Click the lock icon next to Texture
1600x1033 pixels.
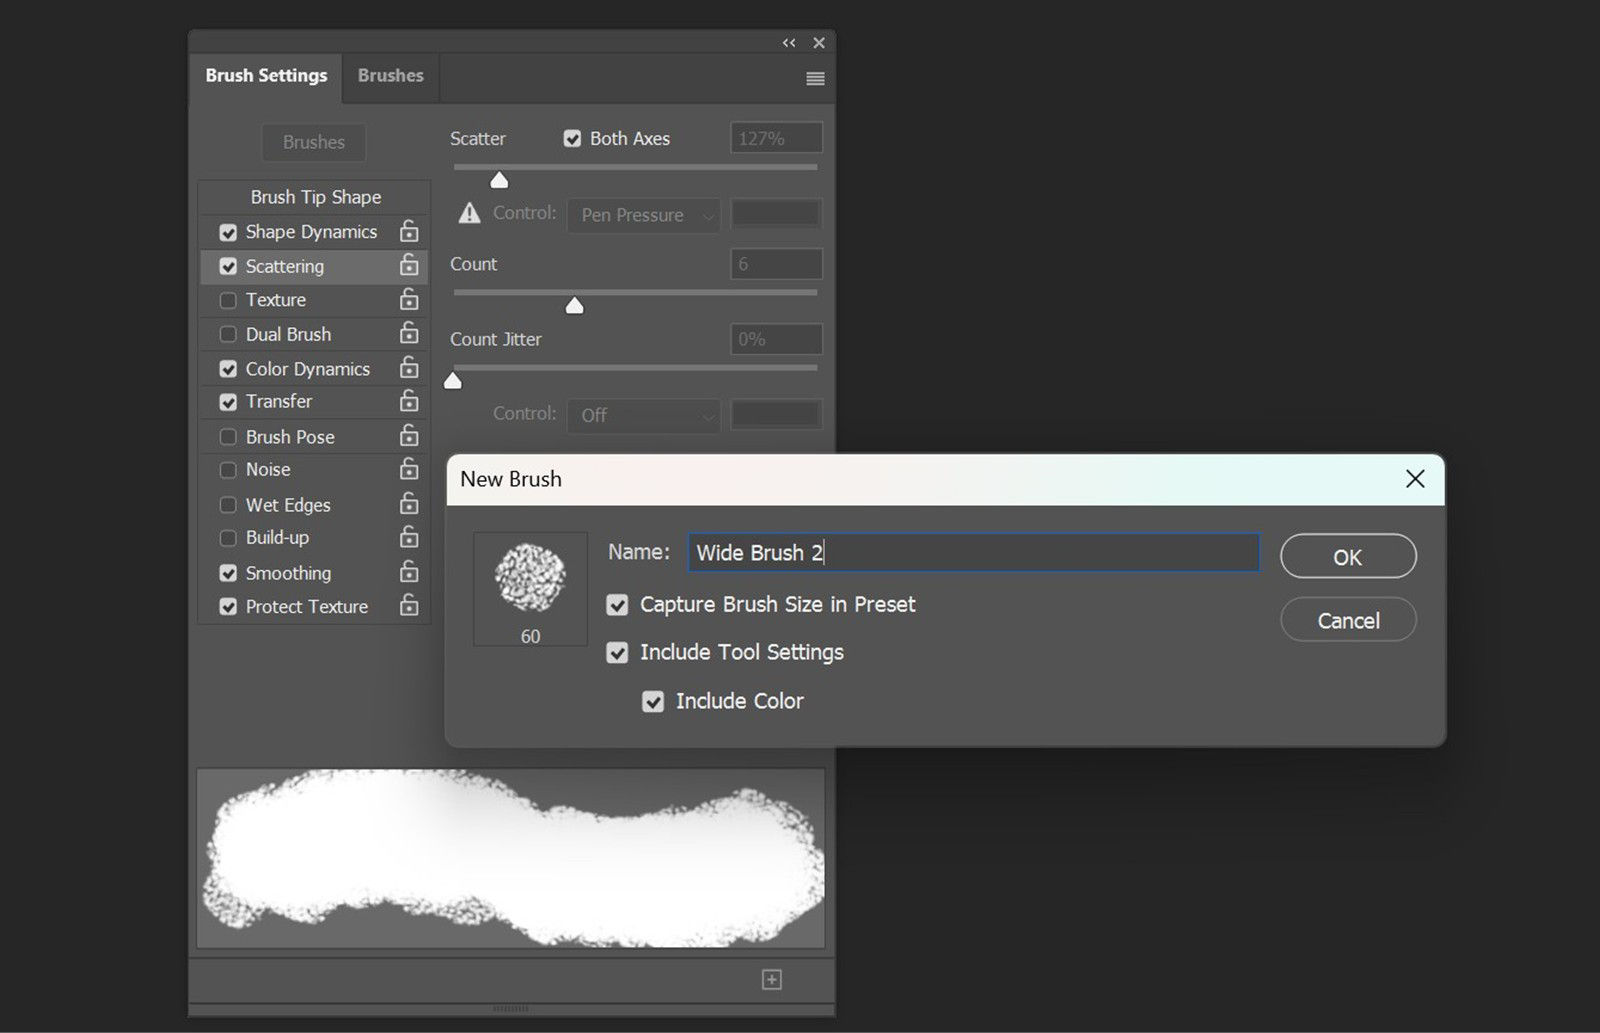[409, 299]
